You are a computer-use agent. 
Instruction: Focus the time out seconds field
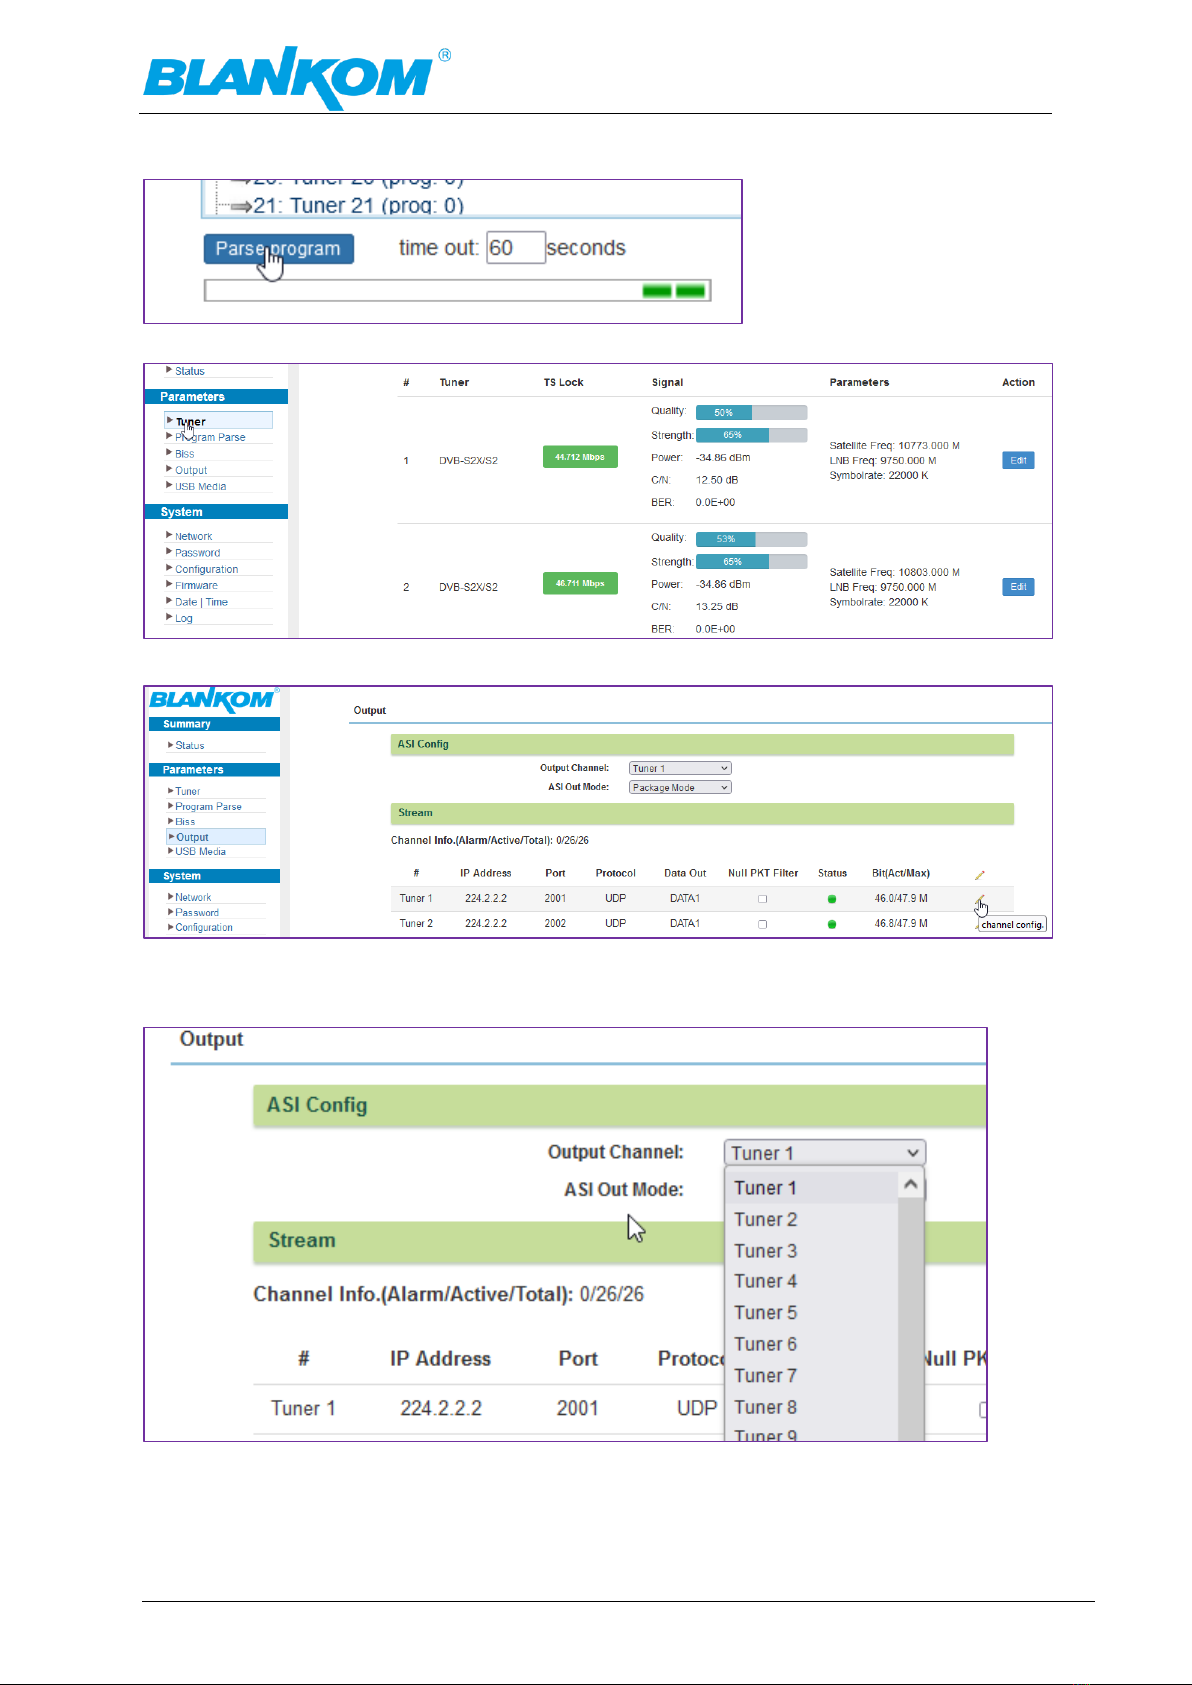point(515,247)
